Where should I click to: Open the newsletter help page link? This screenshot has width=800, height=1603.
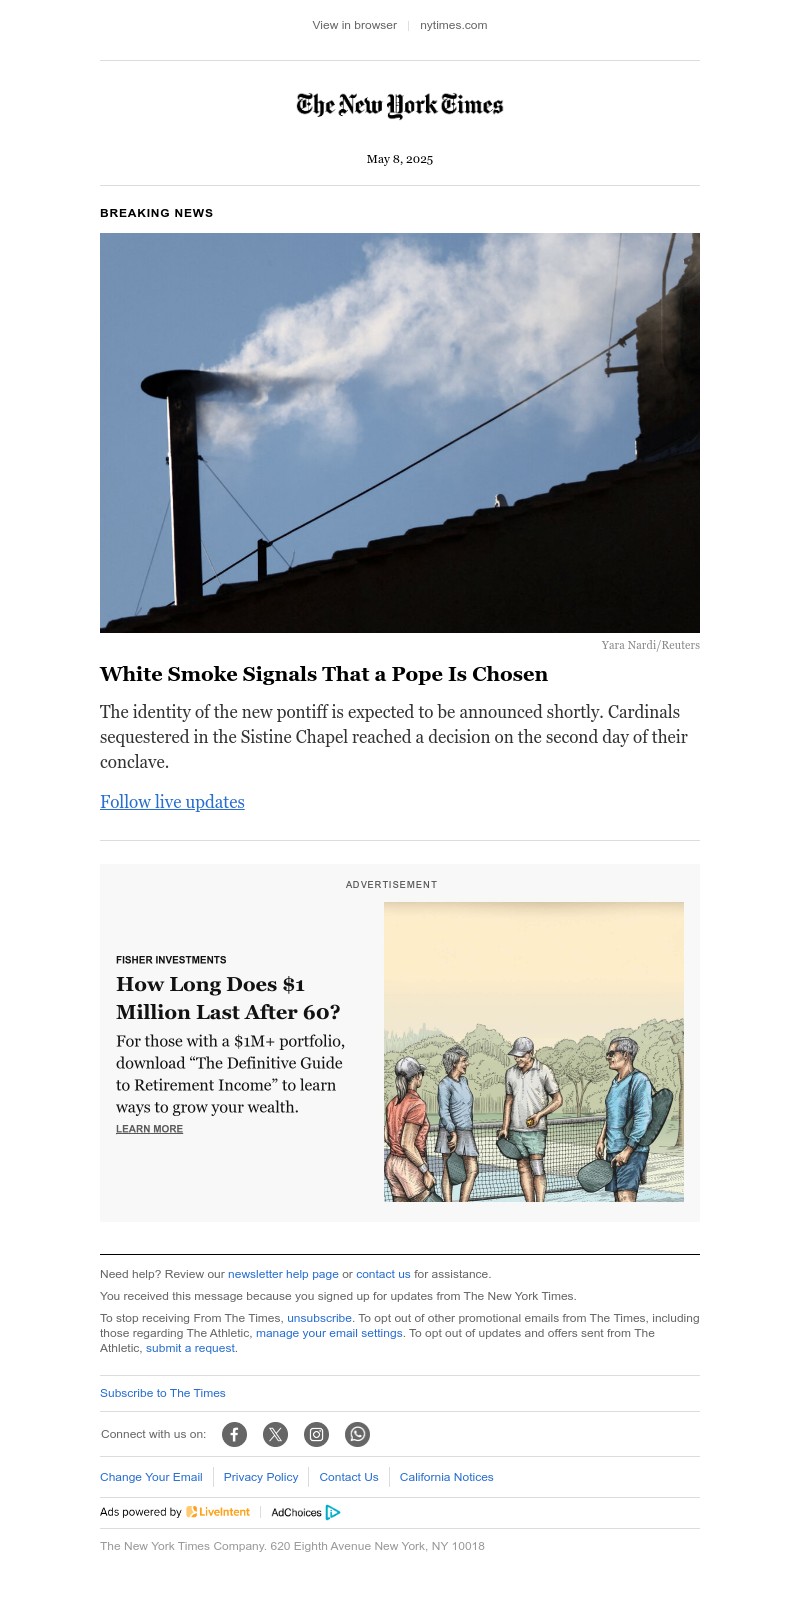[283, 1274]
